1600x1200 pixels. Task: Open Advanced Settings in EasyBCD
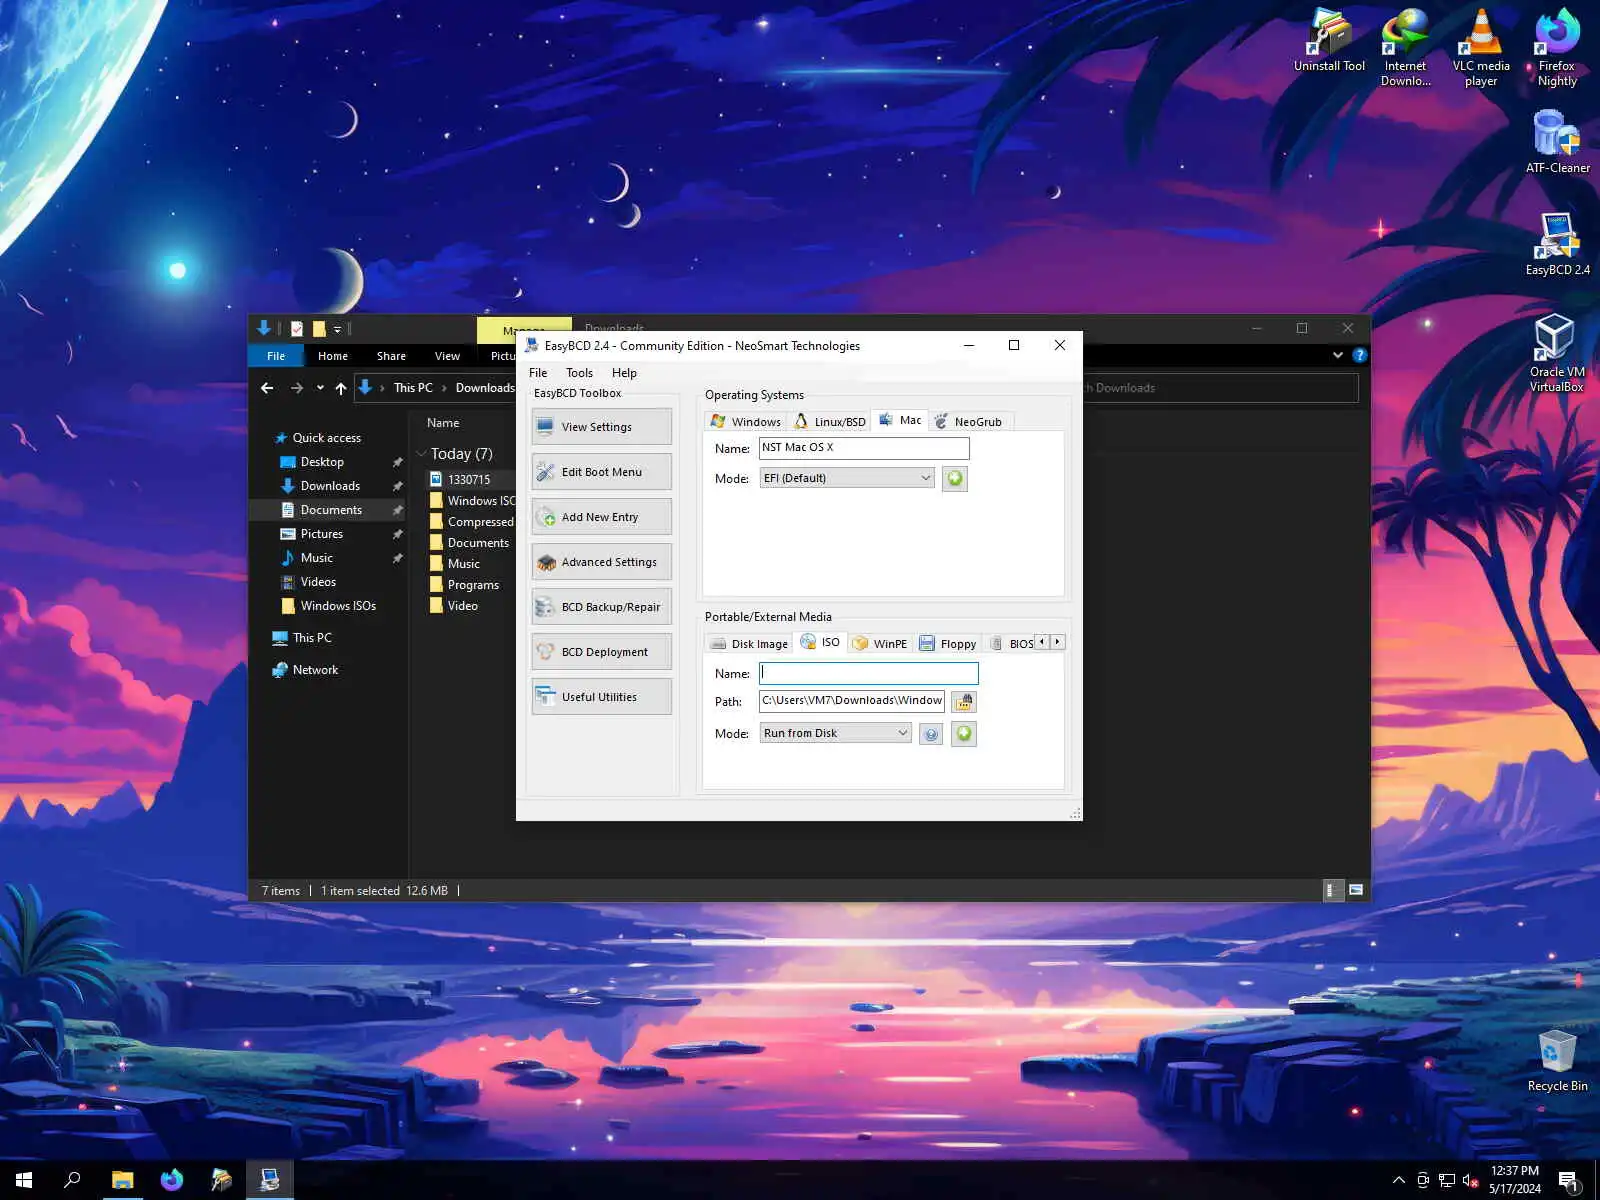click(602, 562)
